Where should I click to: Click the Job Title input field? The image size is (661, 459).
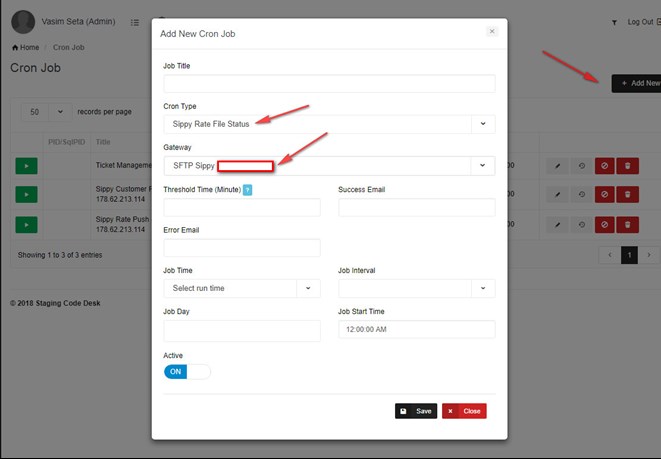point(329,84)
